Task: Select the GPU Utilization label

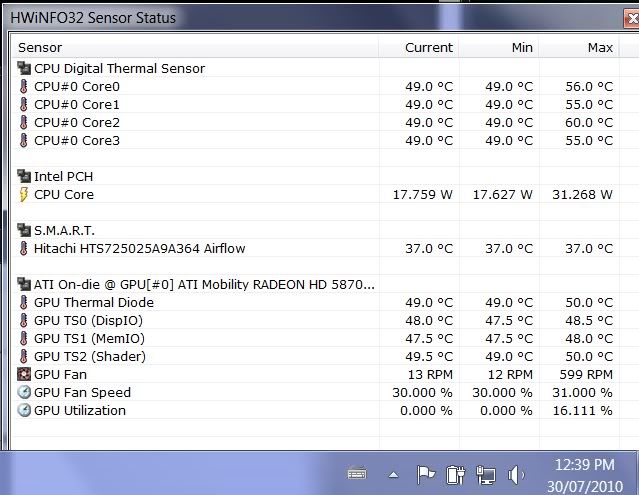Action: (80, 410)
